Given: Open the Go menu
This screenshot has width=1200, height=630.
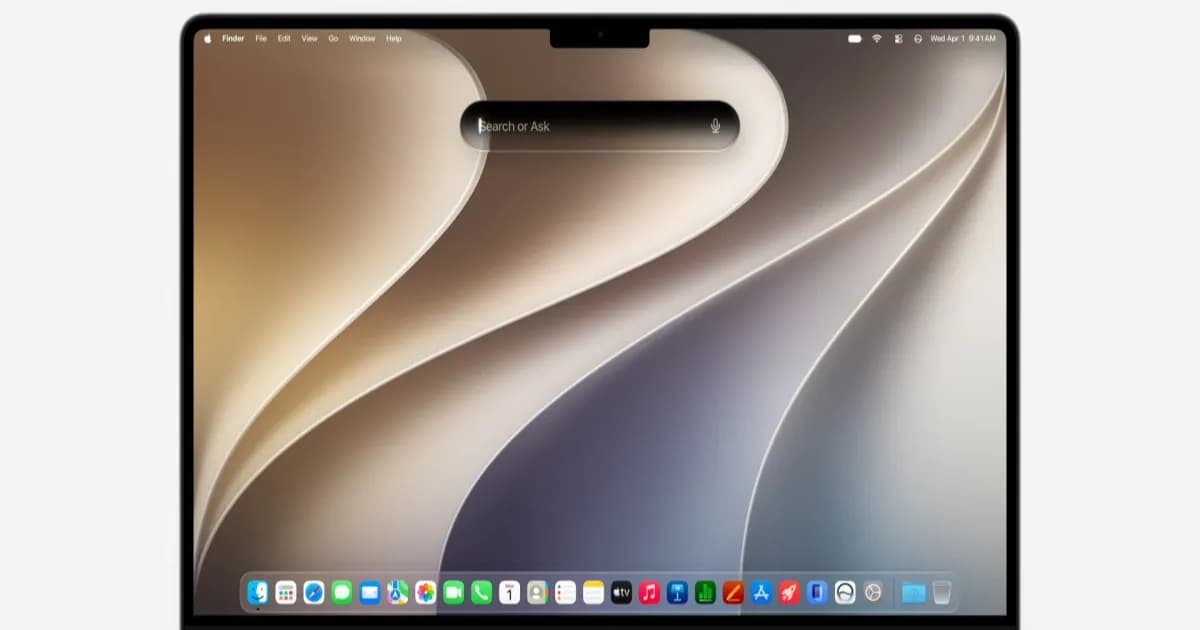Looking at the screenshot, I should pos(333,38).
